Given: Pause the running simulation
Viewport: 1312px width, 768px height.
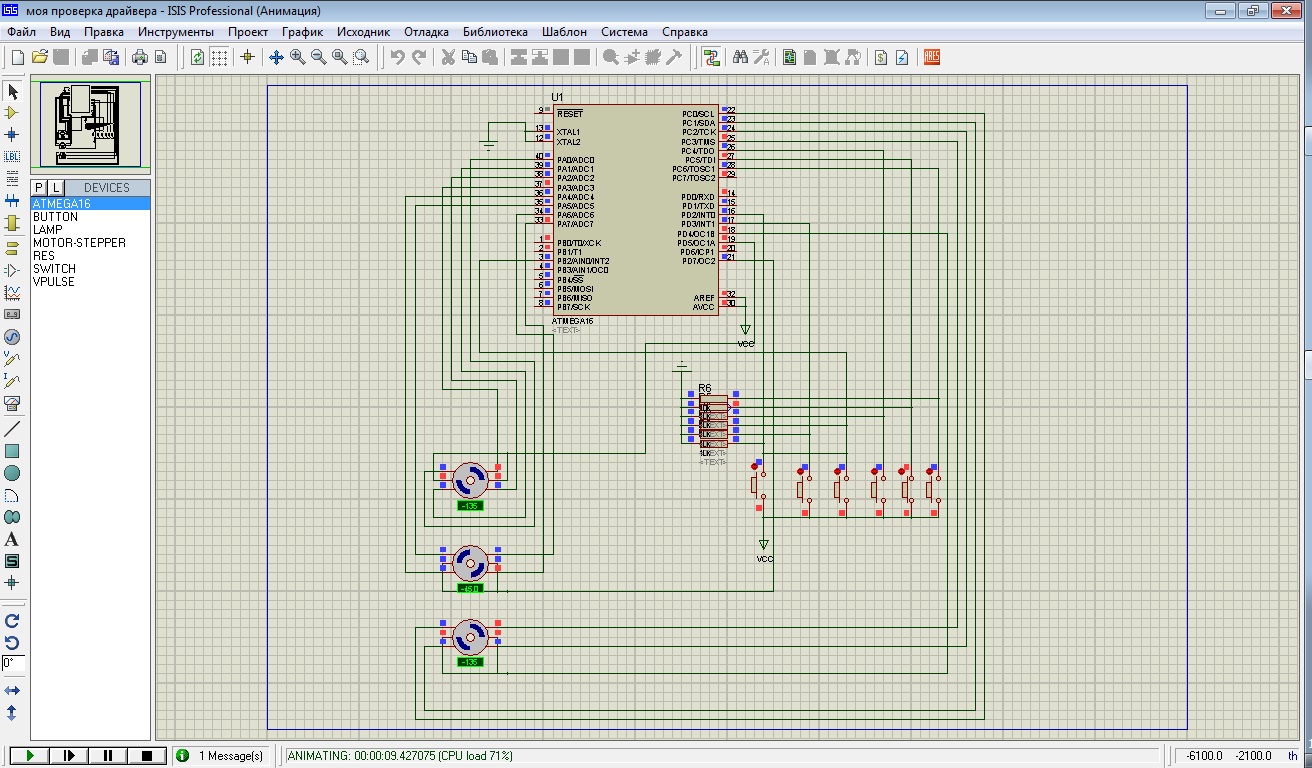Looking at the screenshot, I should (108, 756).
